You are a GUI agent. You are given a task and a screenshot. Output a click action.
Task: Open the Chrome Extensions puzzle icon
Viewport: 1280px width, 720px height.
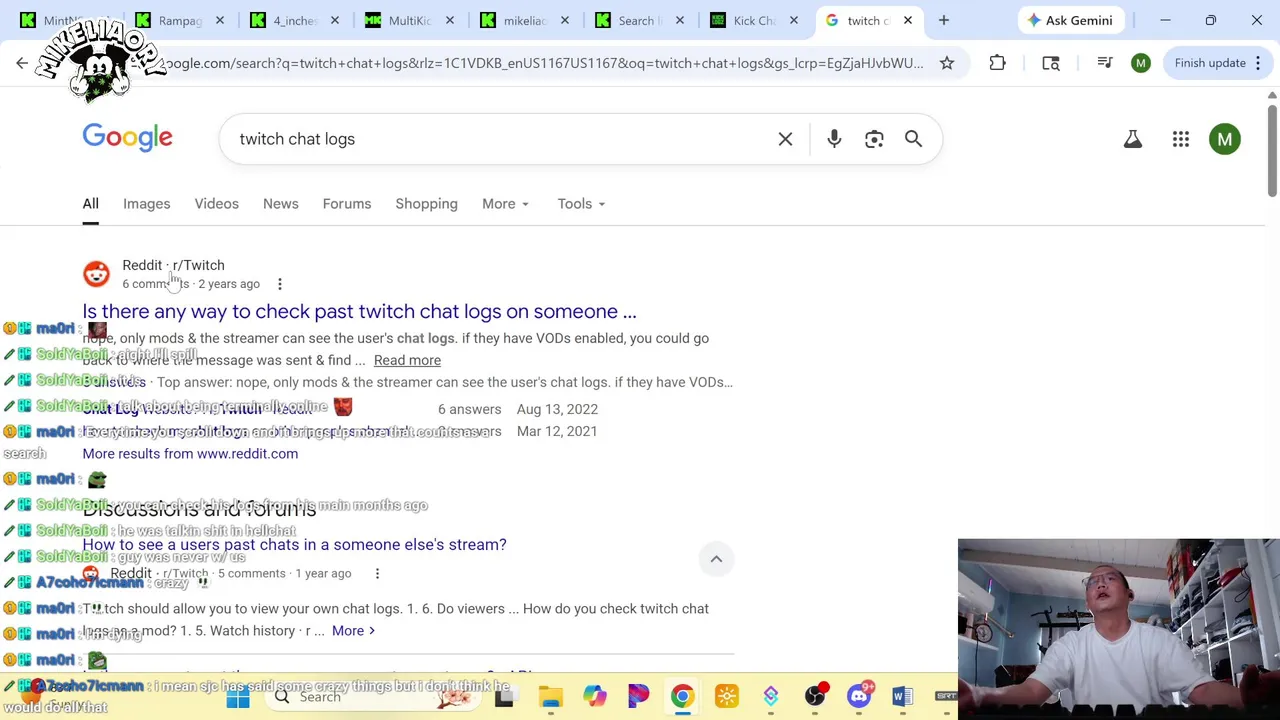997,63
